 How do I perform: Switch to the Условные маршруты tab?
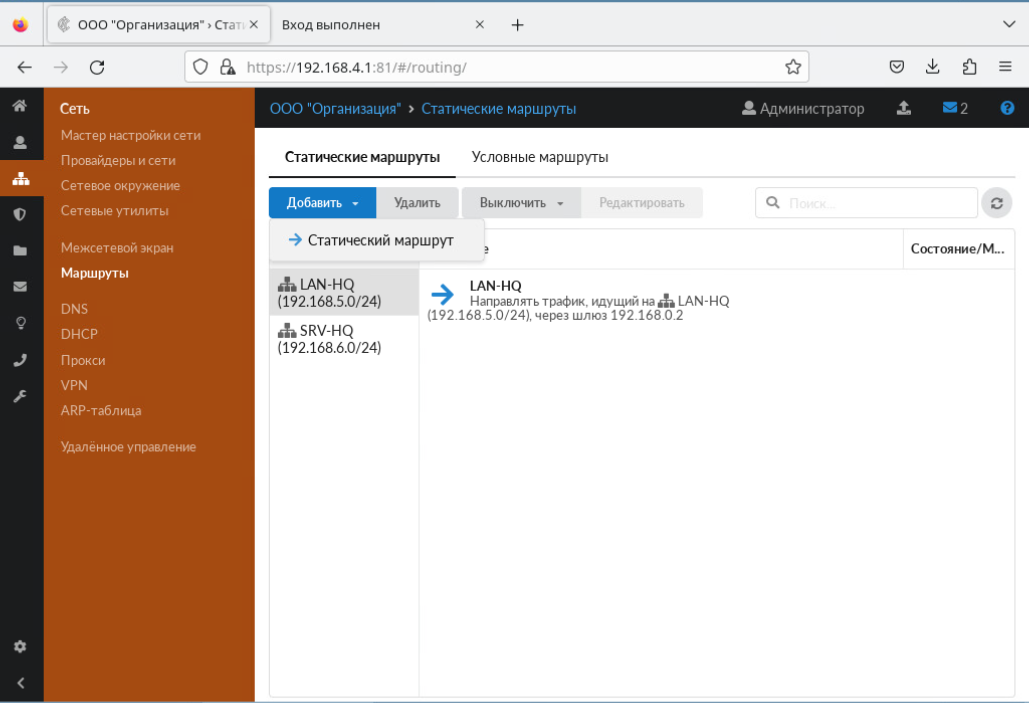point(539,157)
